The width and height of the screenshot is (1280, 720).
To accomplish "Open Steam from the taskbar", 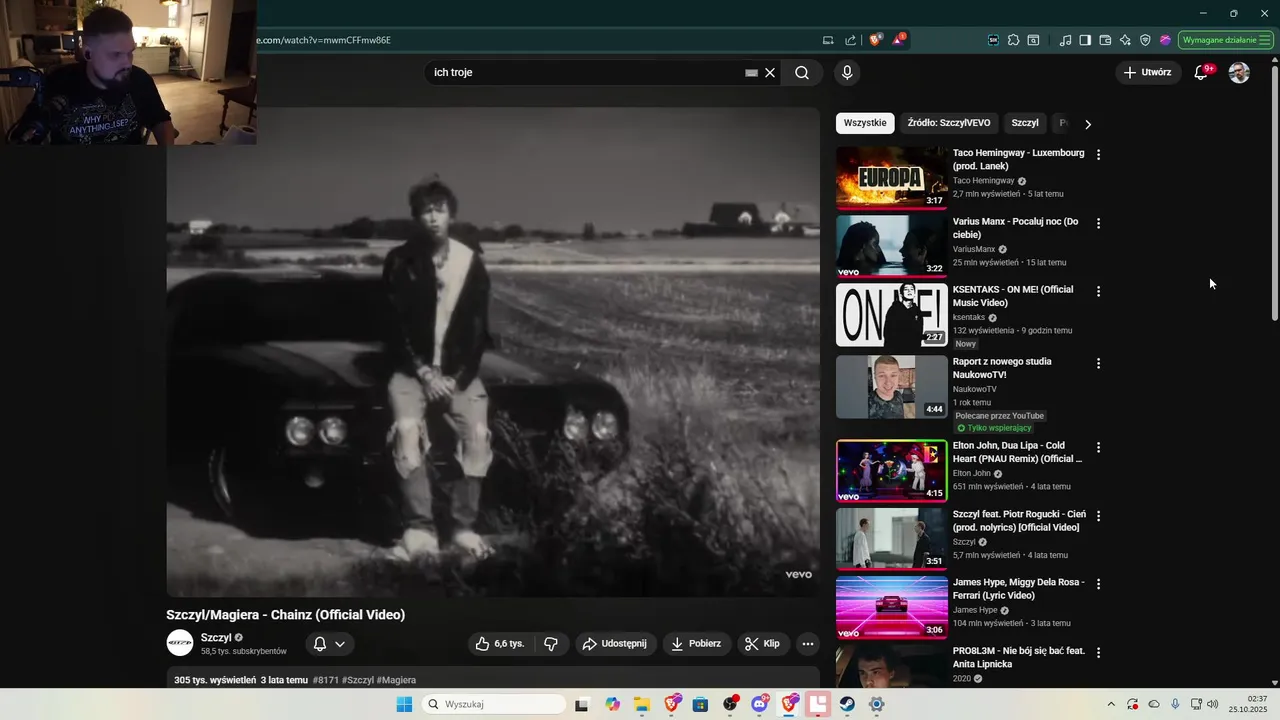I will (x=847, y=704).
